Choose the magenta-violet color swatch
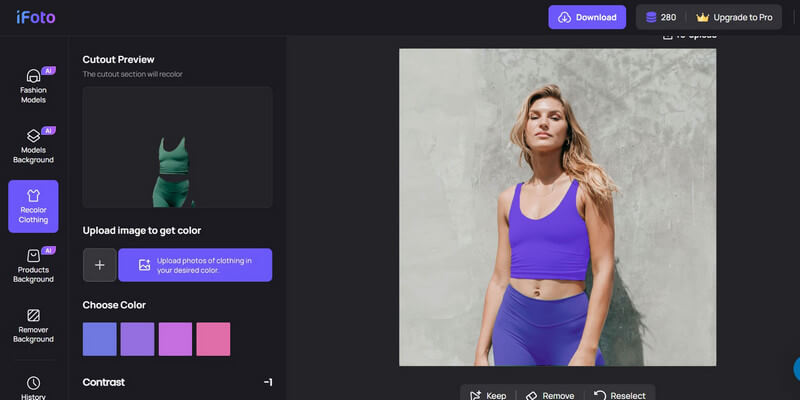Viewport: 800px width, 400px height. coord(175,339)
